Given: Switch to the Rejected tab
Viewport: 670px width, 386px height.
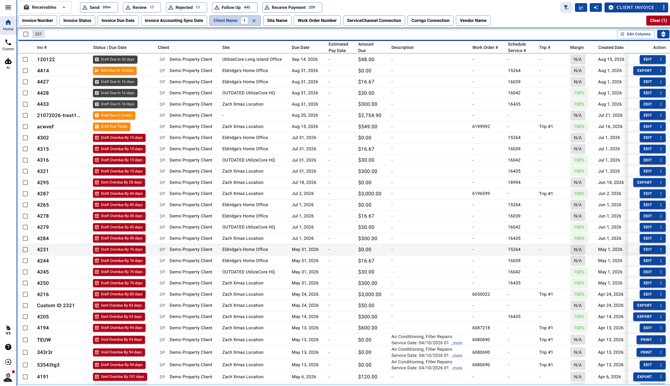Looking at the screenshot, I should click(186, 7).
